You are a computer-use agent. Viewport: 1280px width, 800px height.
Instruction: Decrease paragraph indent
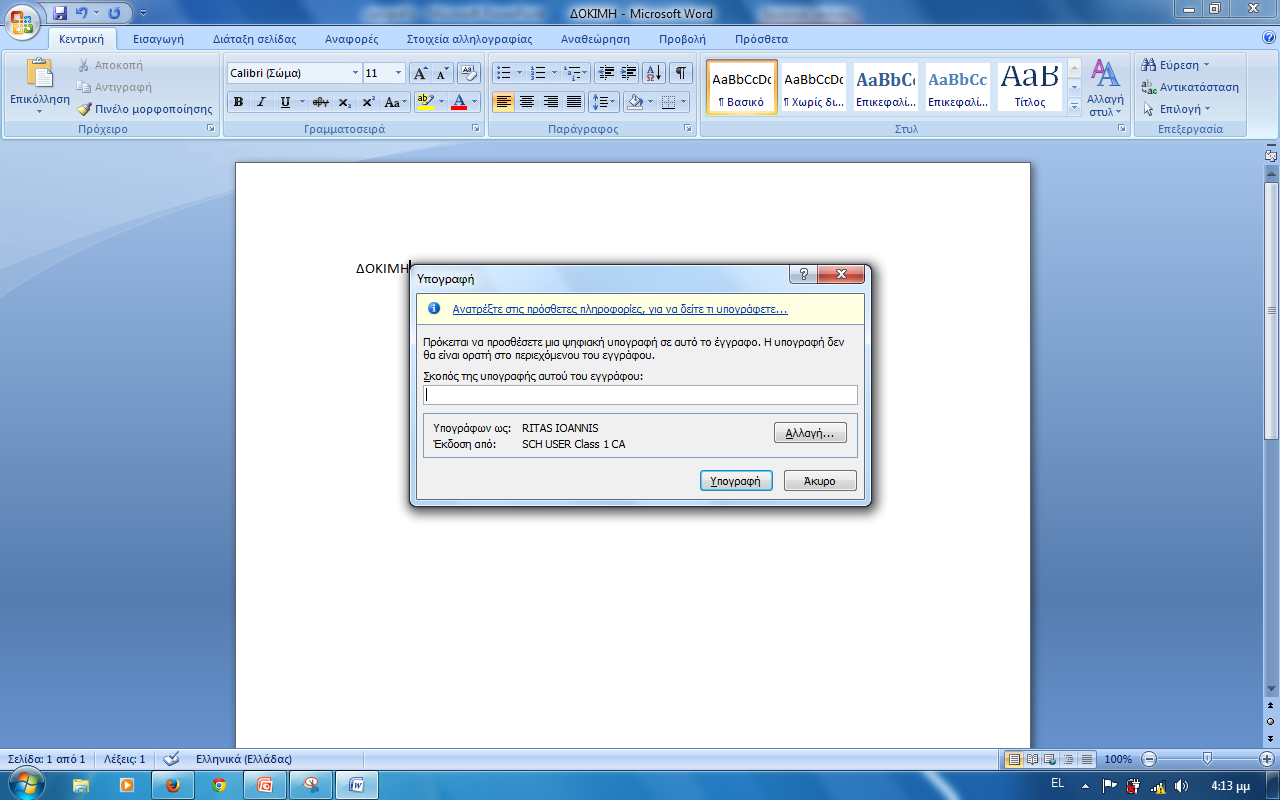coord(605,73)
